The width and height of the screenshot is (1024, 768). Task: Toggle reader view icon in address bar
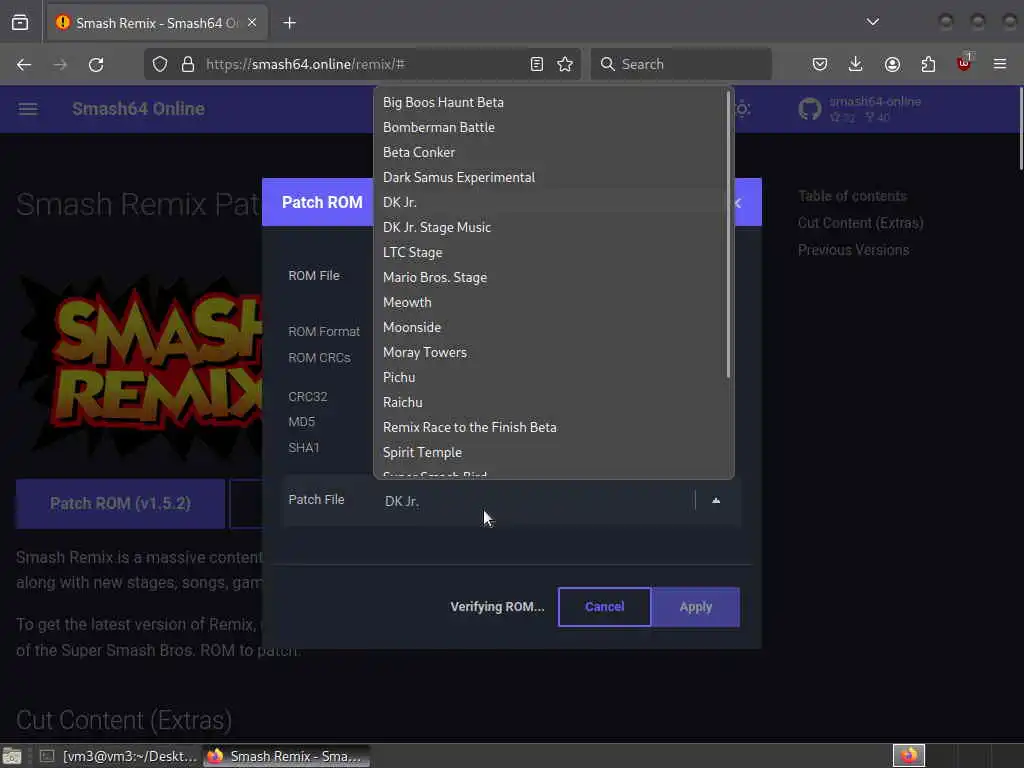click(537, 64)
